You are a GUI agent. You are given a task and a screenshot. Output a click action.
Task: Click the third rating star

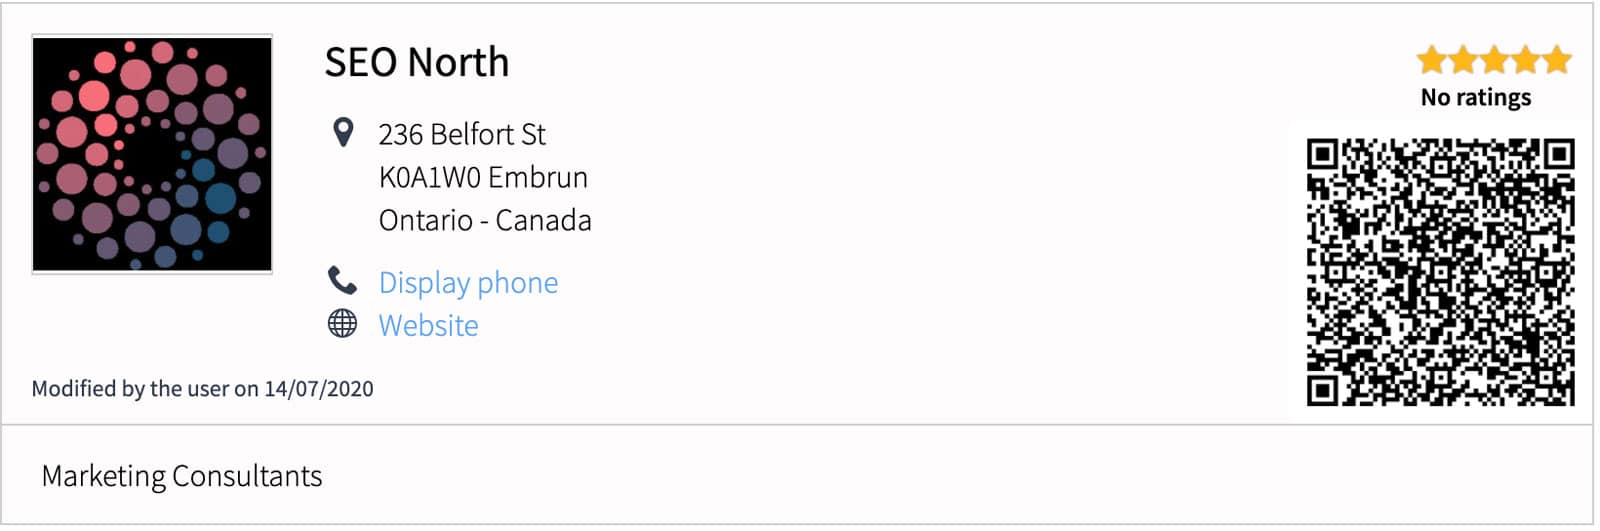[1494, 60]
